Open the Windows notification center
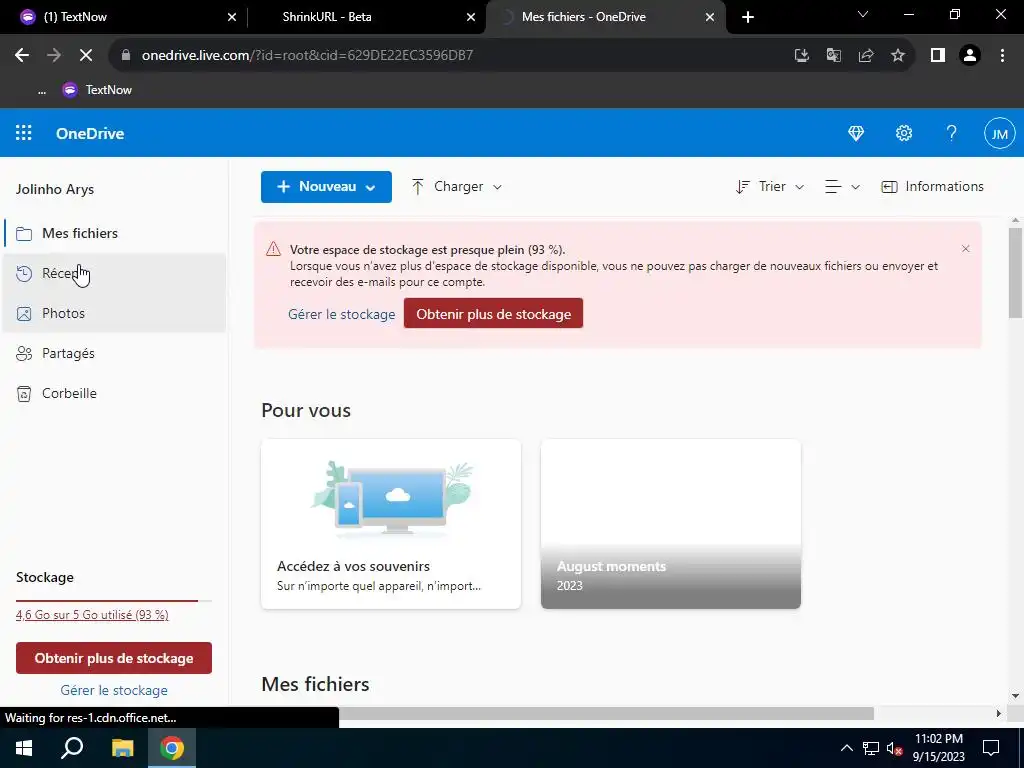This screenshot has width=1024, height=768. (x=991, y=748)
